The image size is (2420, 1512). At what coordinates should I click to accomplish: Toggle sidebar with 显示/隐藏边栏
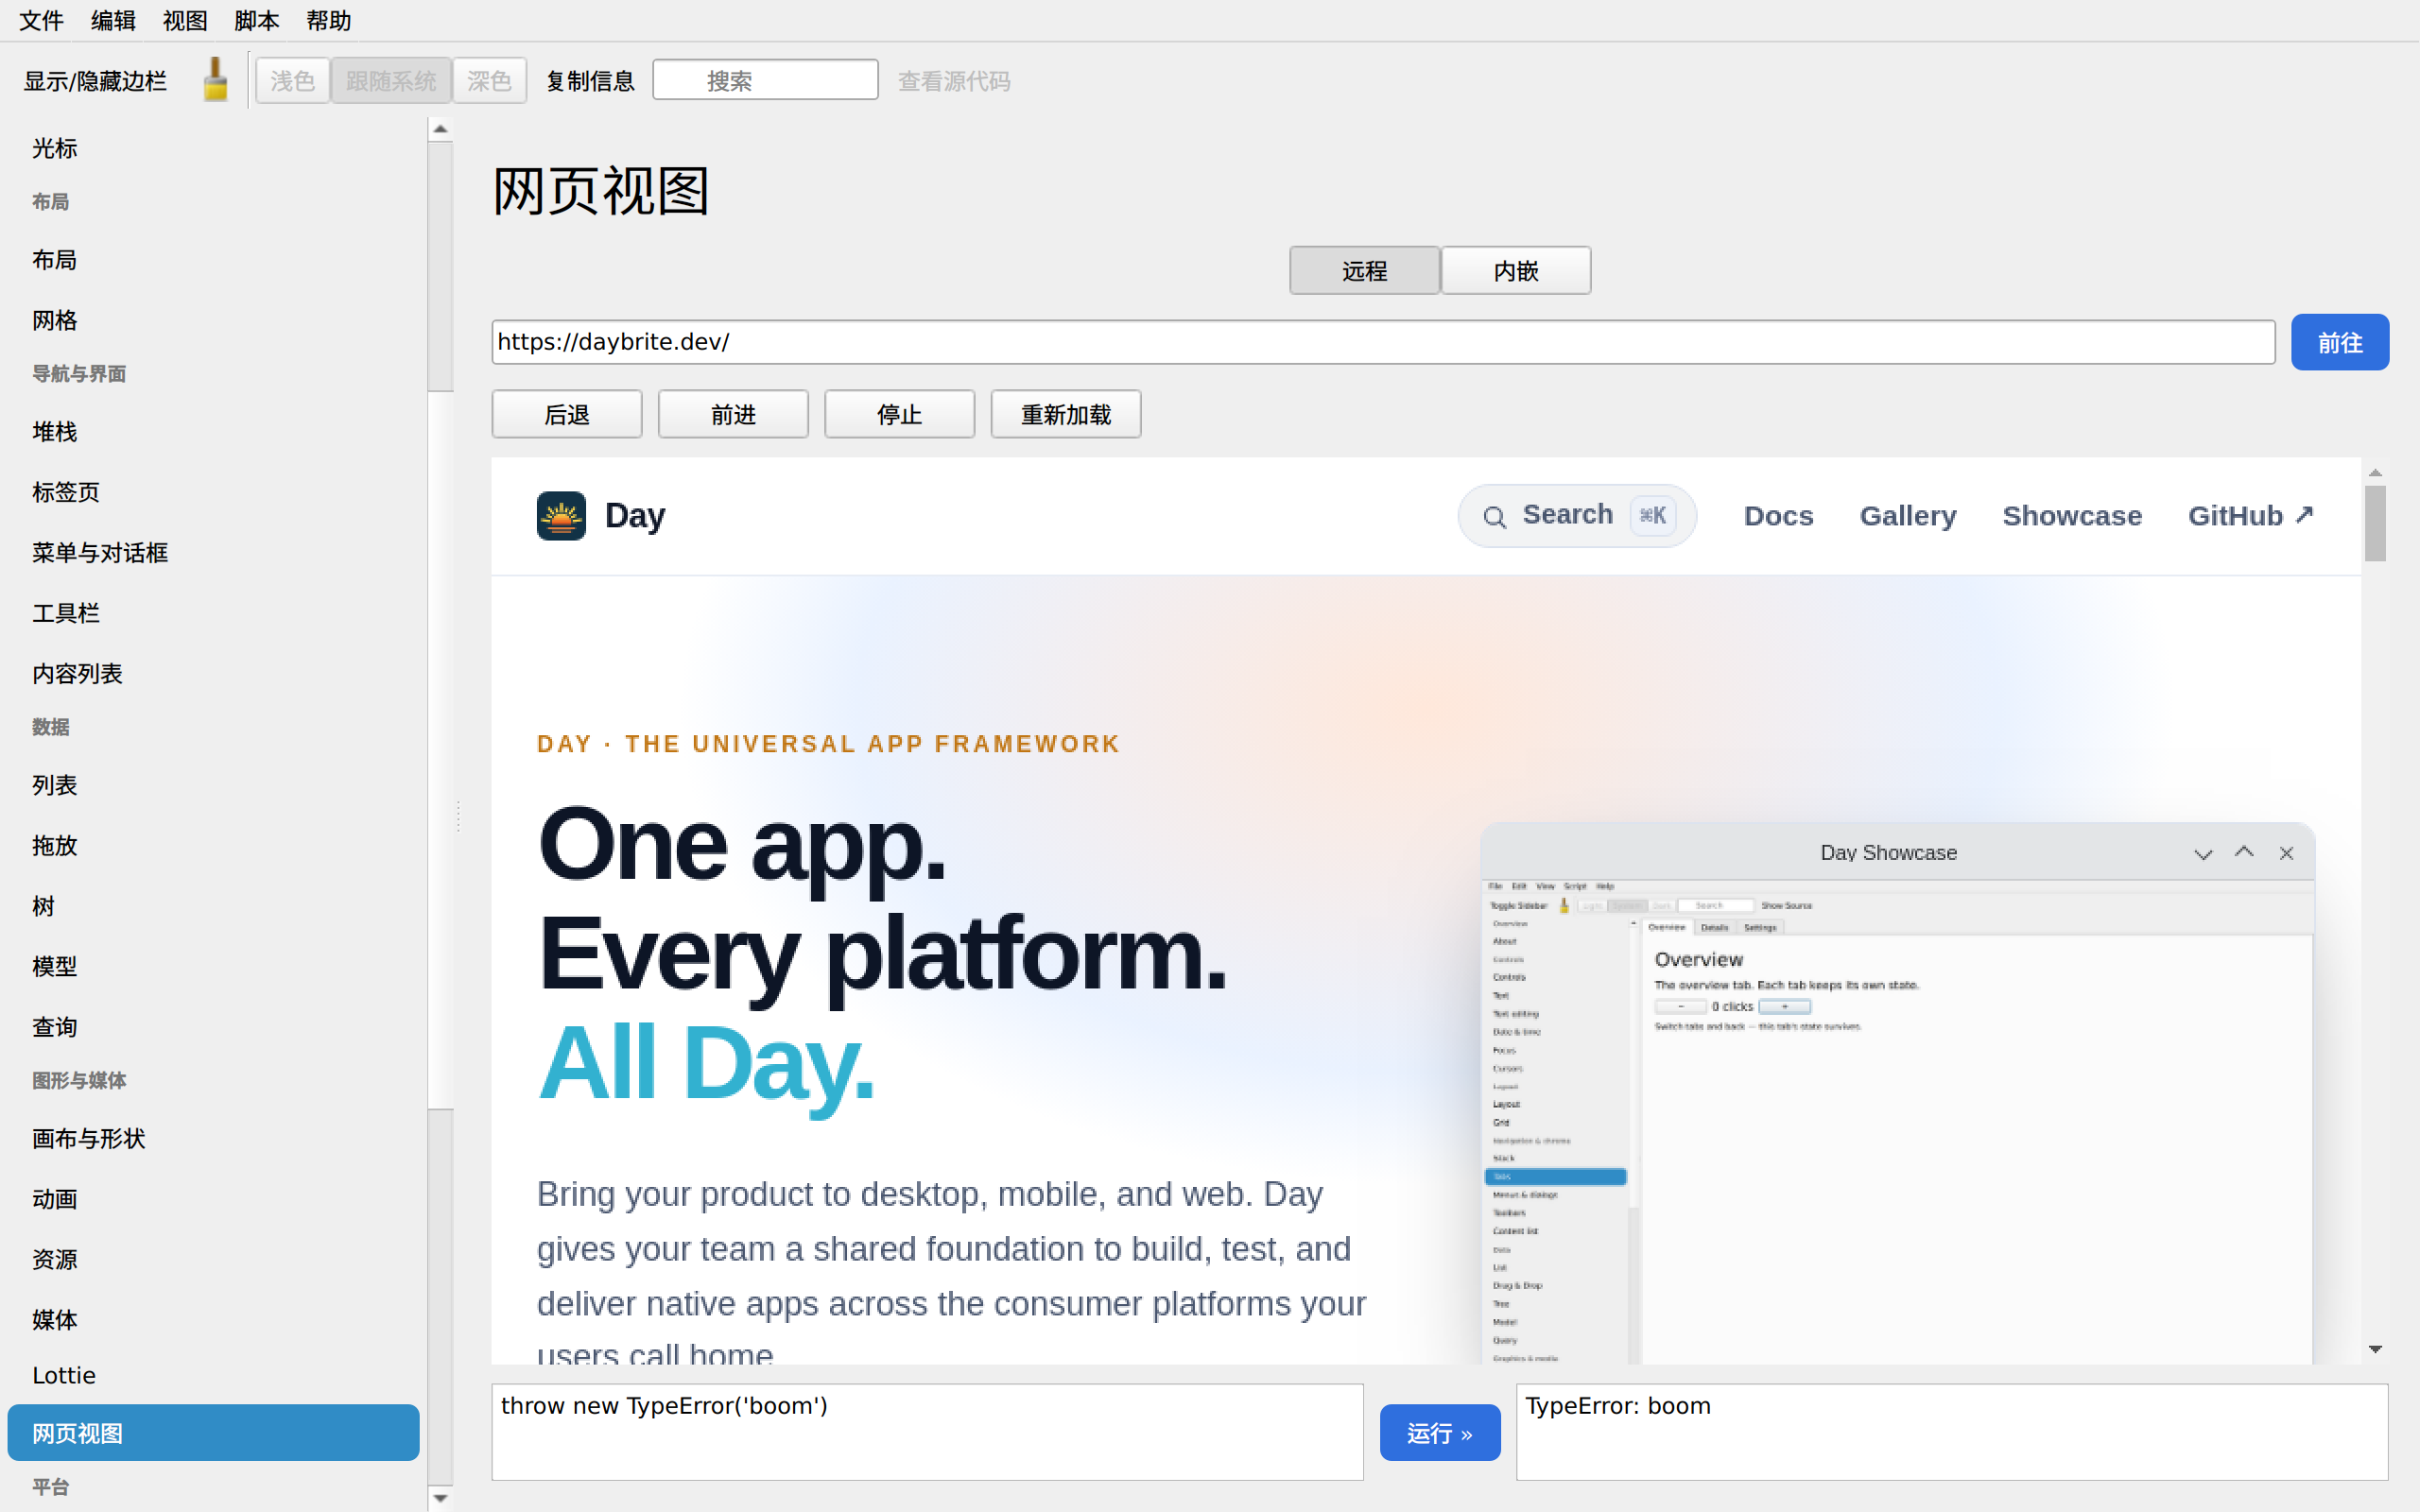pyautogui.click(x=96, y=81)
